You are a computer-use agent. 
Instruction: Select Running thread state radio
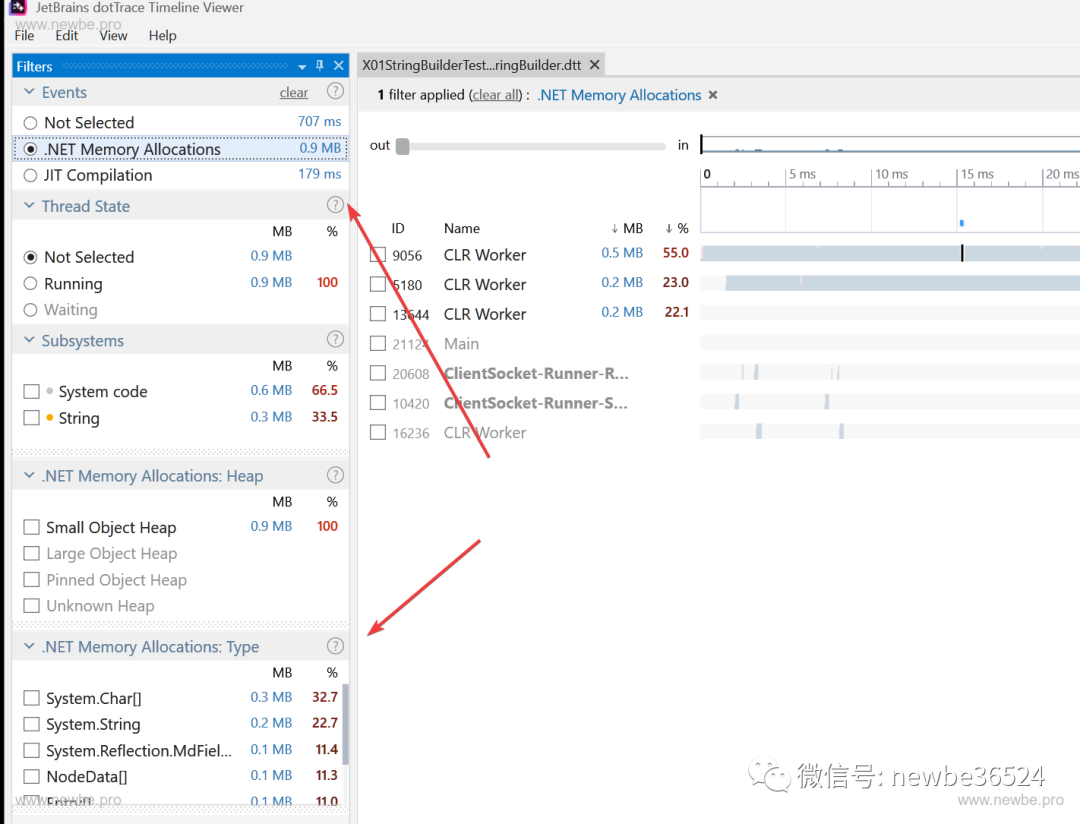[30, 283]
